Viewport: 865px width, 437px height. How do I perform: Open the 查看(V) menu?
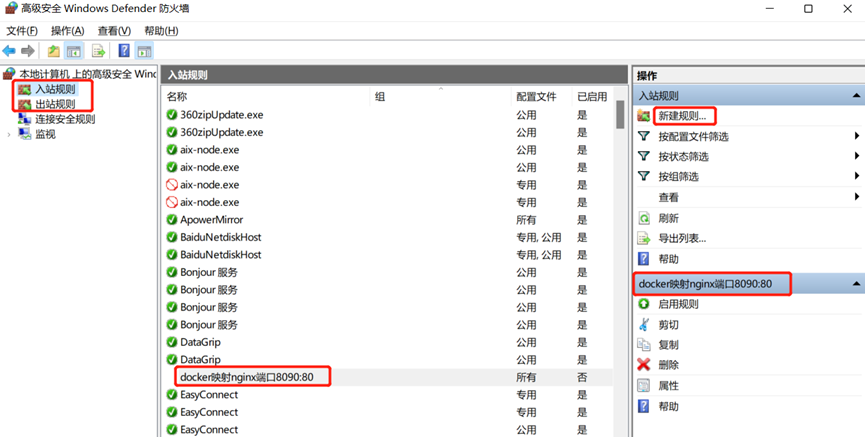(x=114, y=31)
